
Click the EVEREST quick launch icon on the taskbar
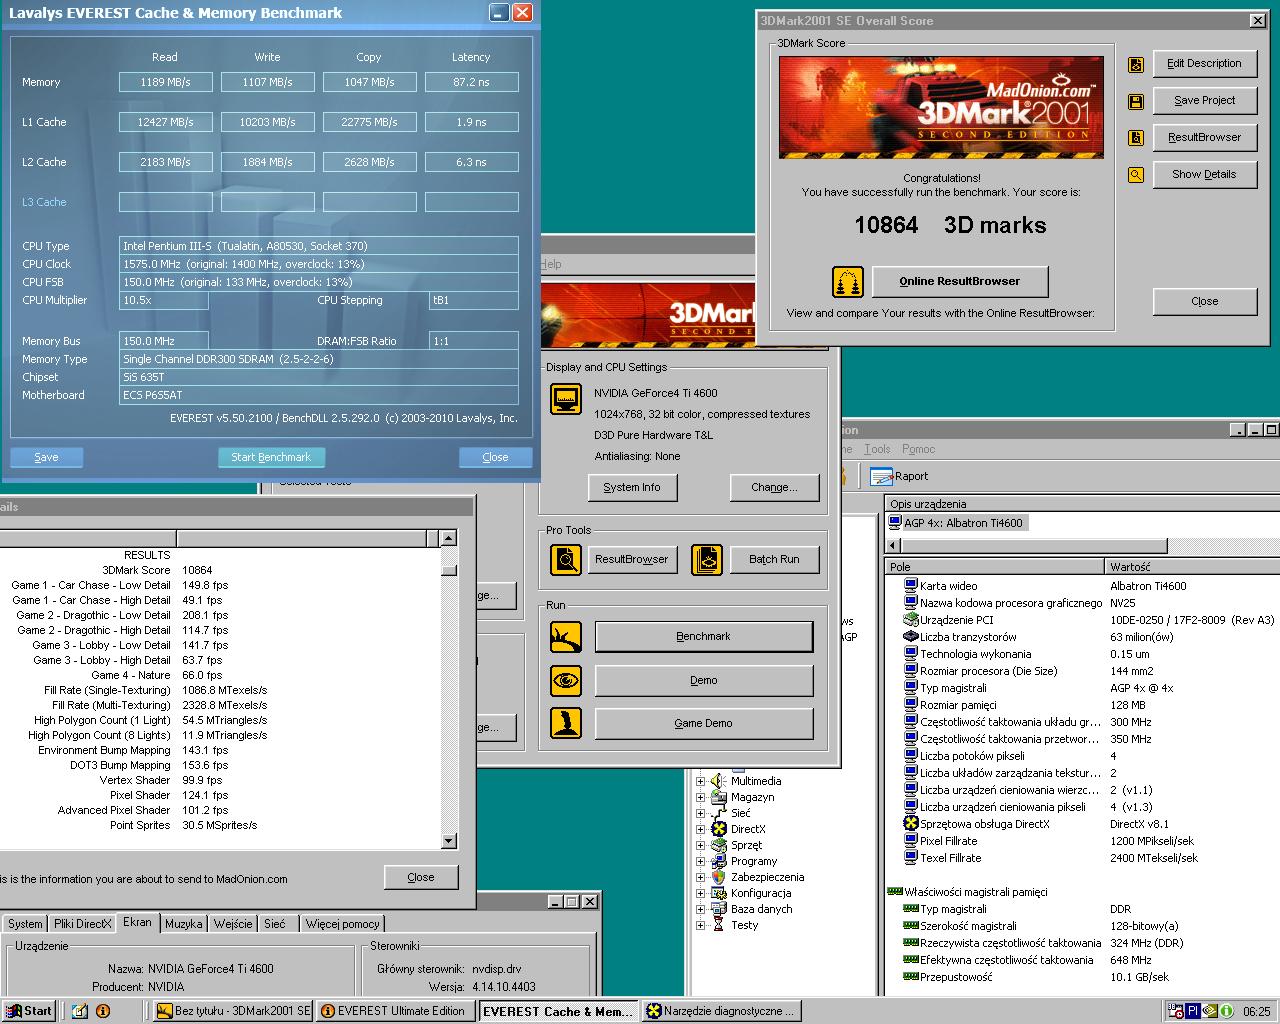point(103,1011)
